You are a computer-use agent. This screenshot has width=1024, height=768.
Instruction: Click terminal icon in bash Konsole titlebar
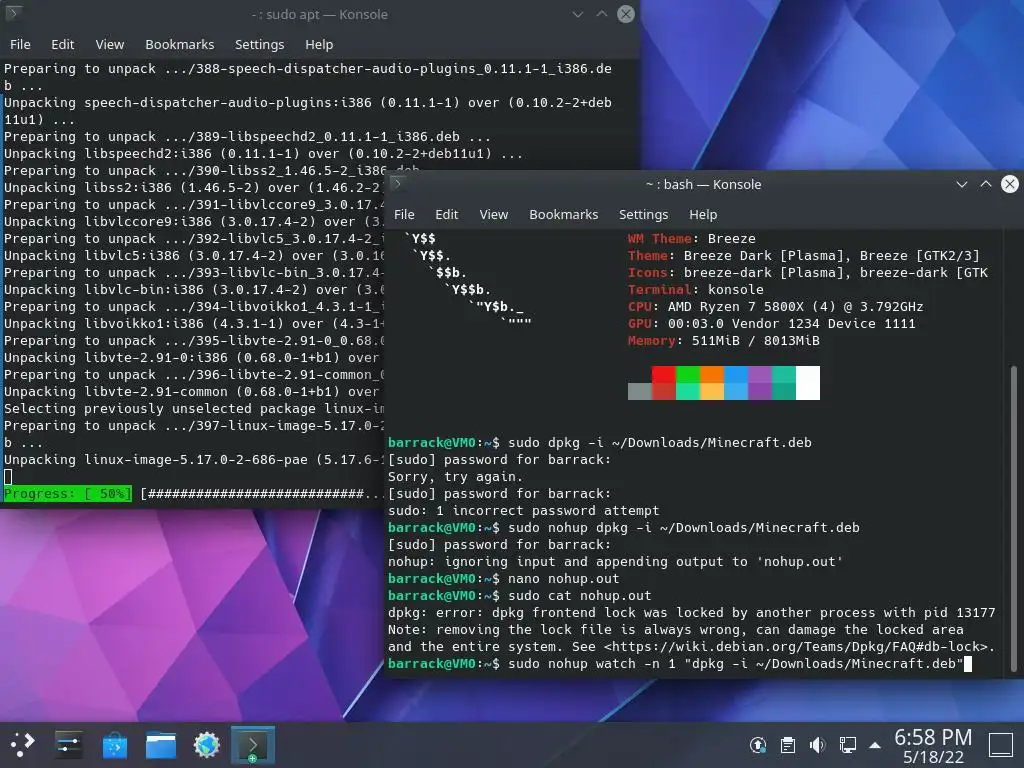[397, 184]
